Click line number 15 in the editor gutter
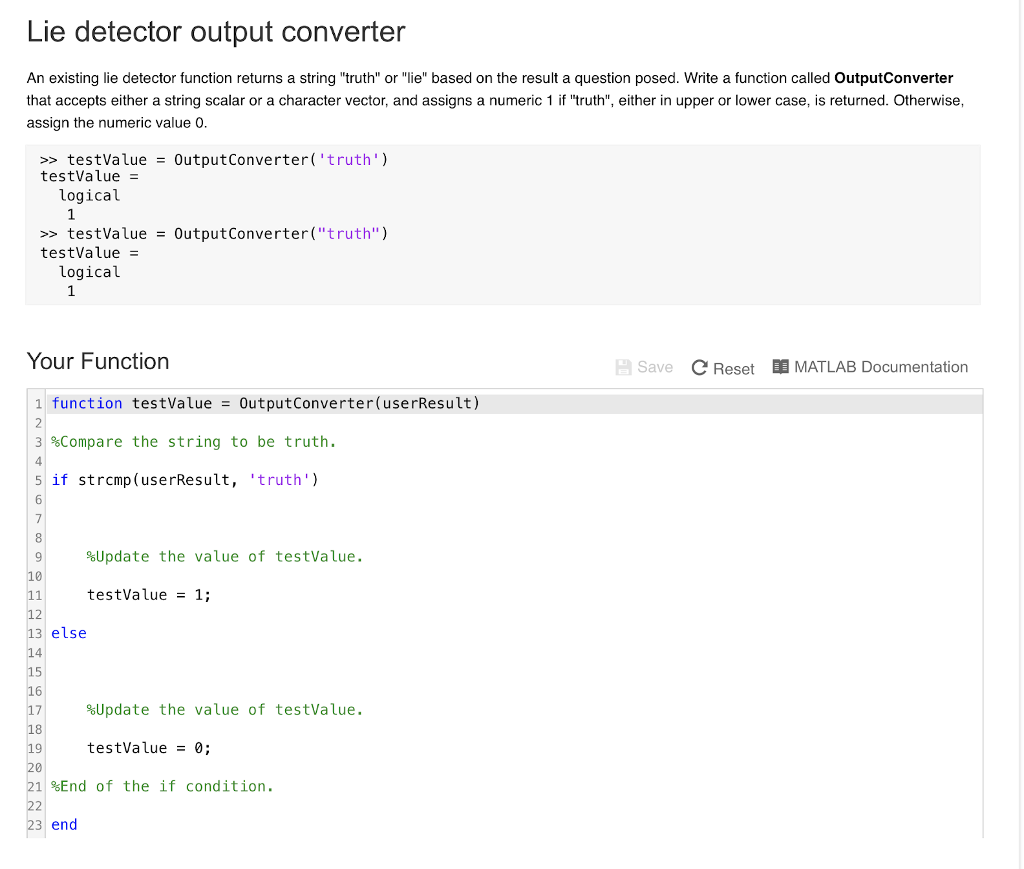The width and height of the screenshot is (1024, 869). pos(35,672)
